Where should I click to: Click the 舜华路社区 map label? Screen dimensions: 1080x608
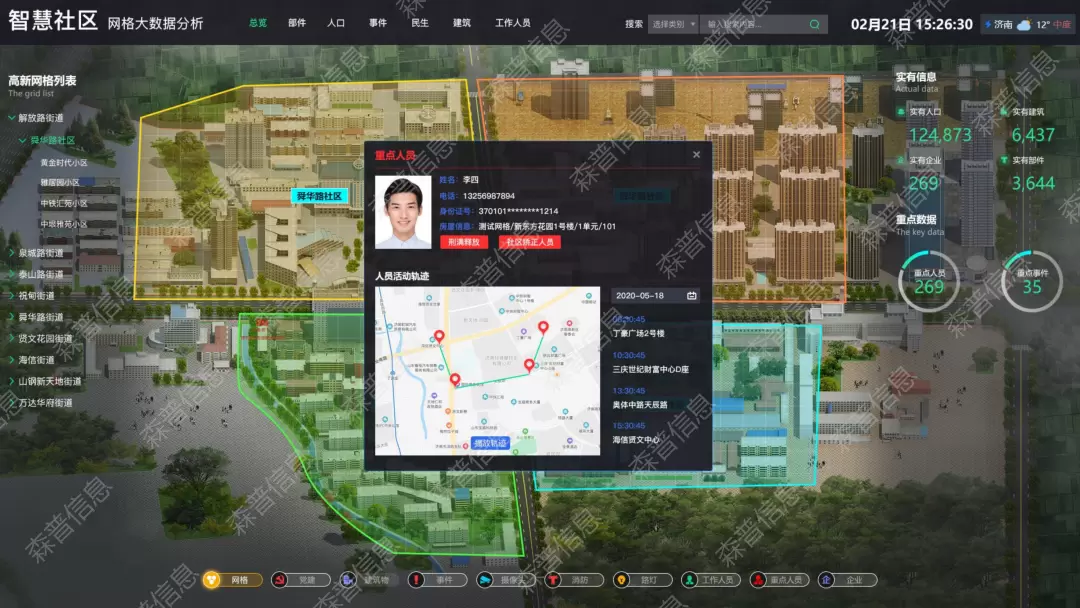click(x=319, y=196)
